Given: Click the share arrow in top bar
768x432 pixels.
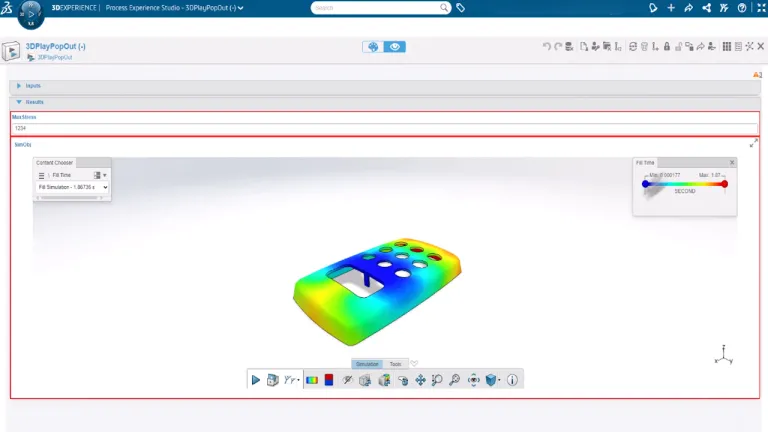Looking at the screenshot, I should 689,8.
